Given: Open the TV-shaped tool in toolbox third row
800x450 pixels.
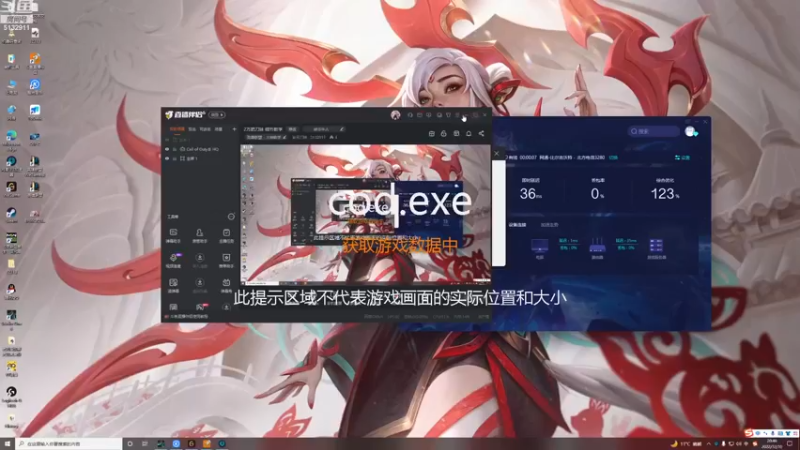Looking at the screenshot, I should click(x=226, y=285).
